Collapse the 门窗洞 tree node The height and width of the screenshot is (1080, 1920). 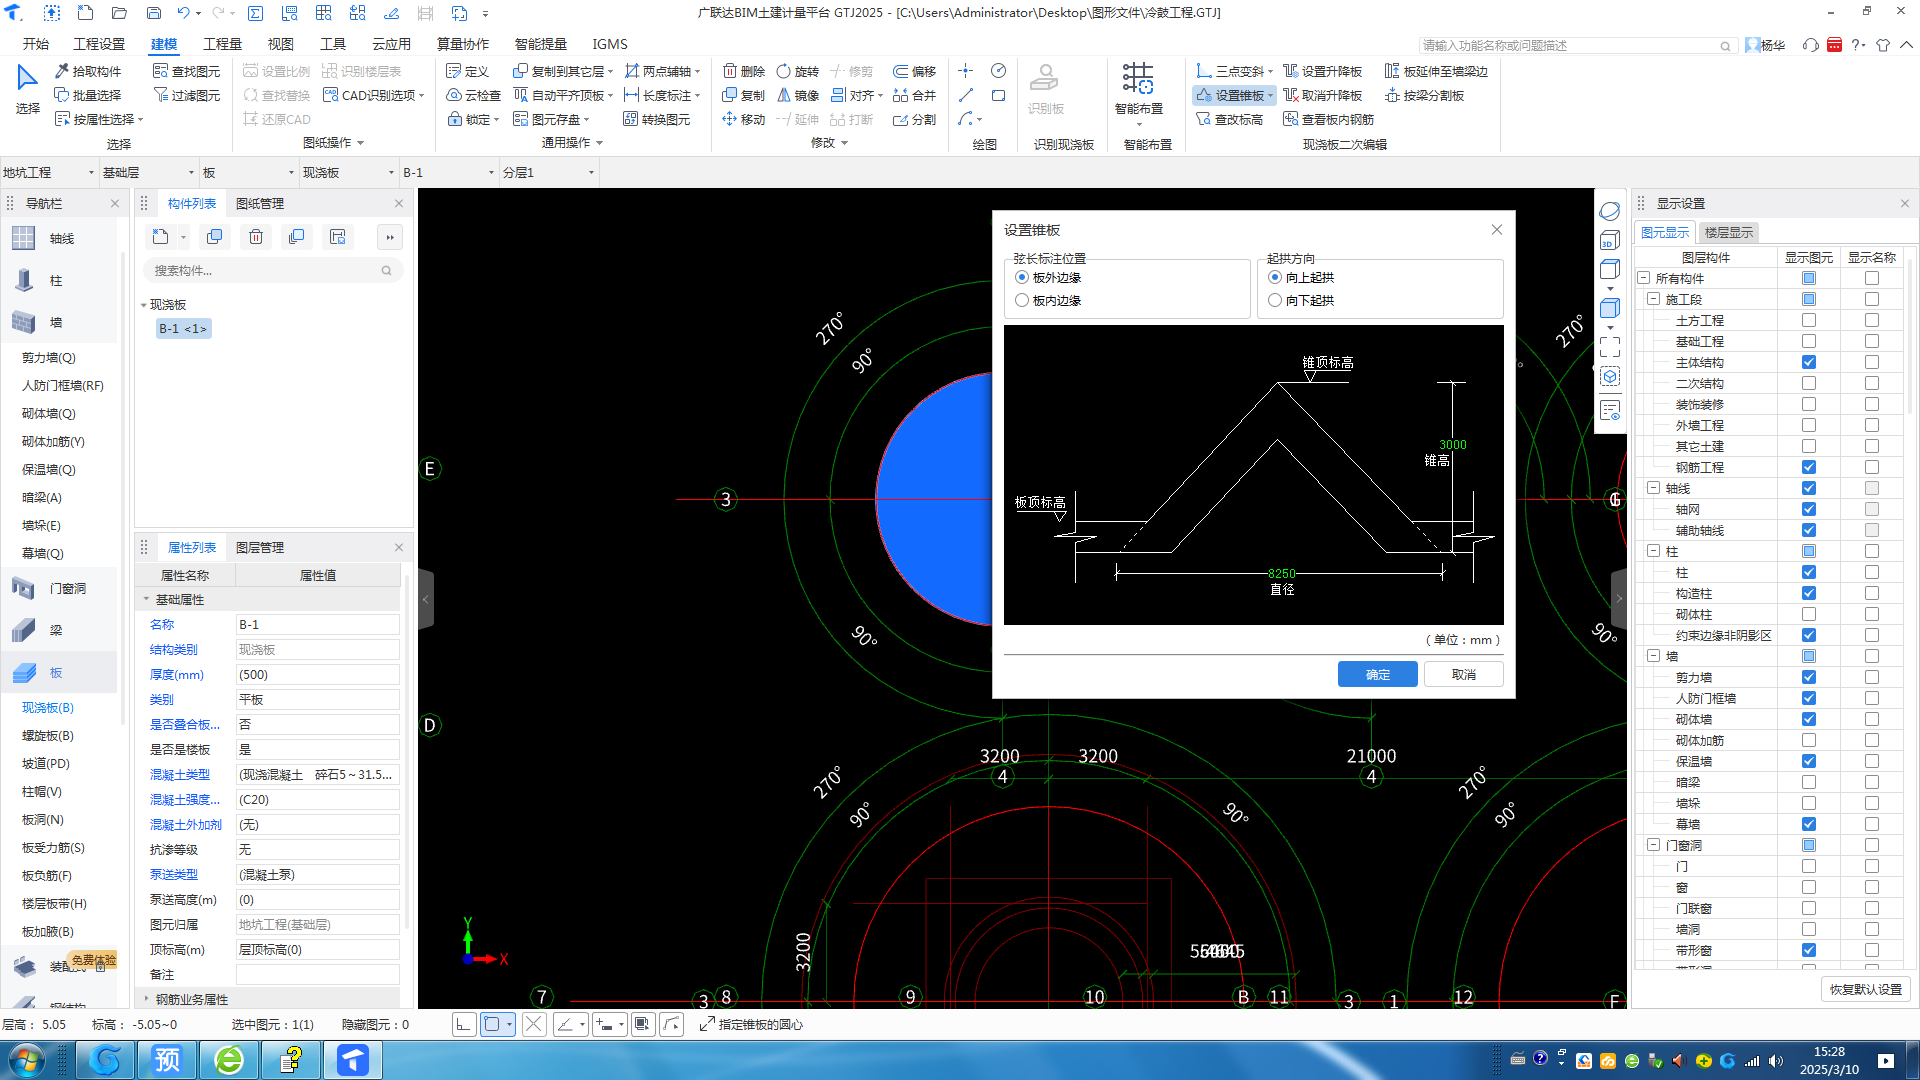[x=1653, y=845]
